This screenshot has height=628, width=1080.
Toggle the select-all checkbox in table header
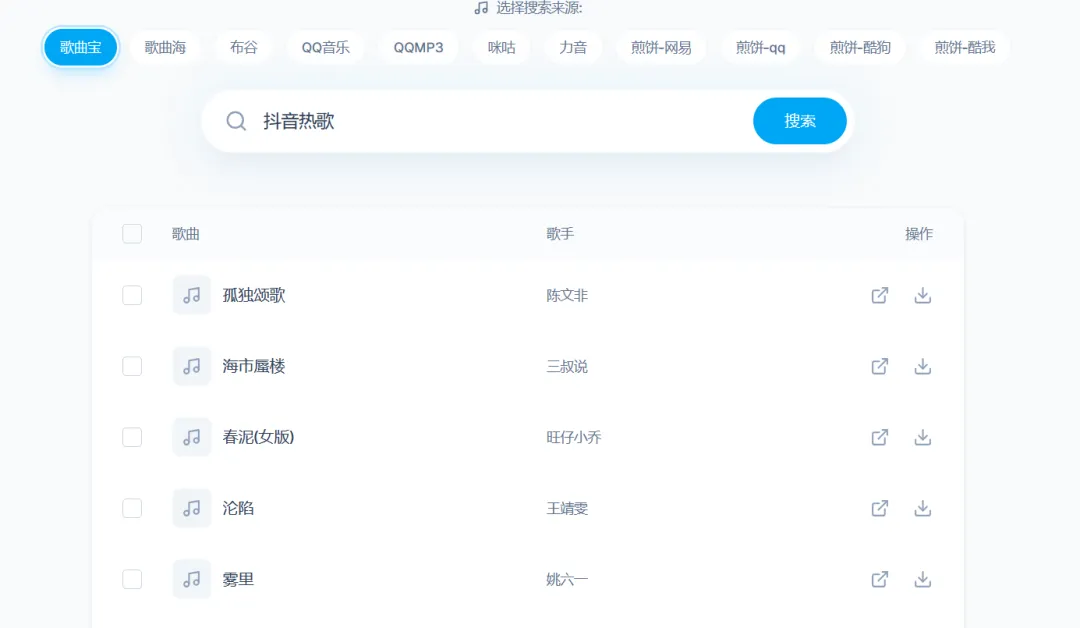click(x=132, y=233)
